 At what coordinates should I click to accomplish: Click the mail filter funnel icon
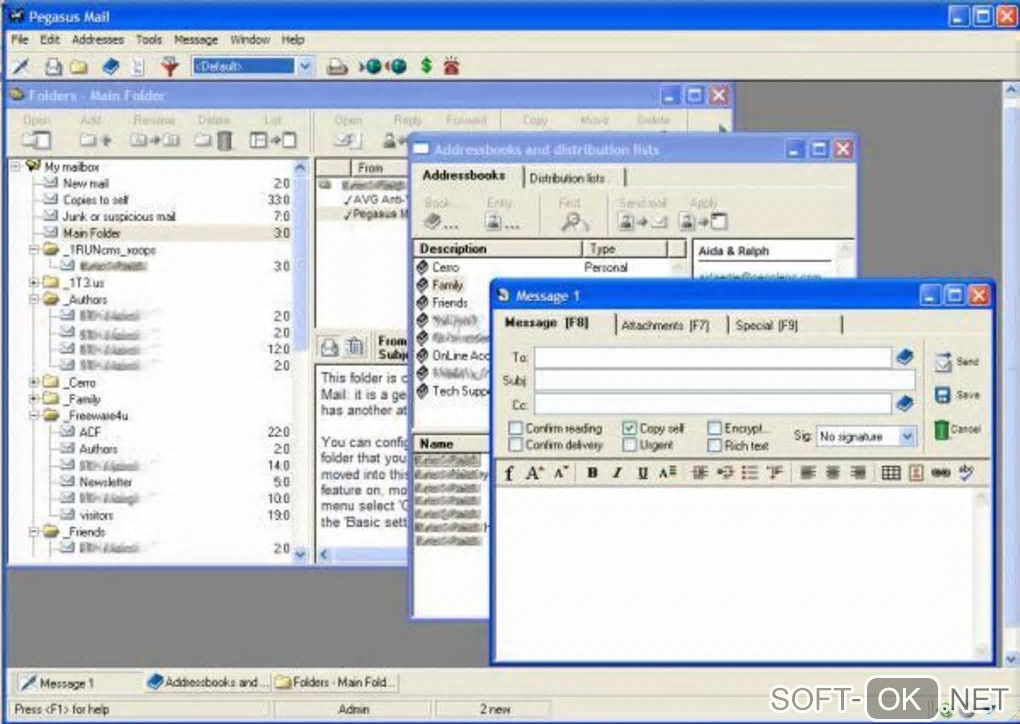(170, 66)
